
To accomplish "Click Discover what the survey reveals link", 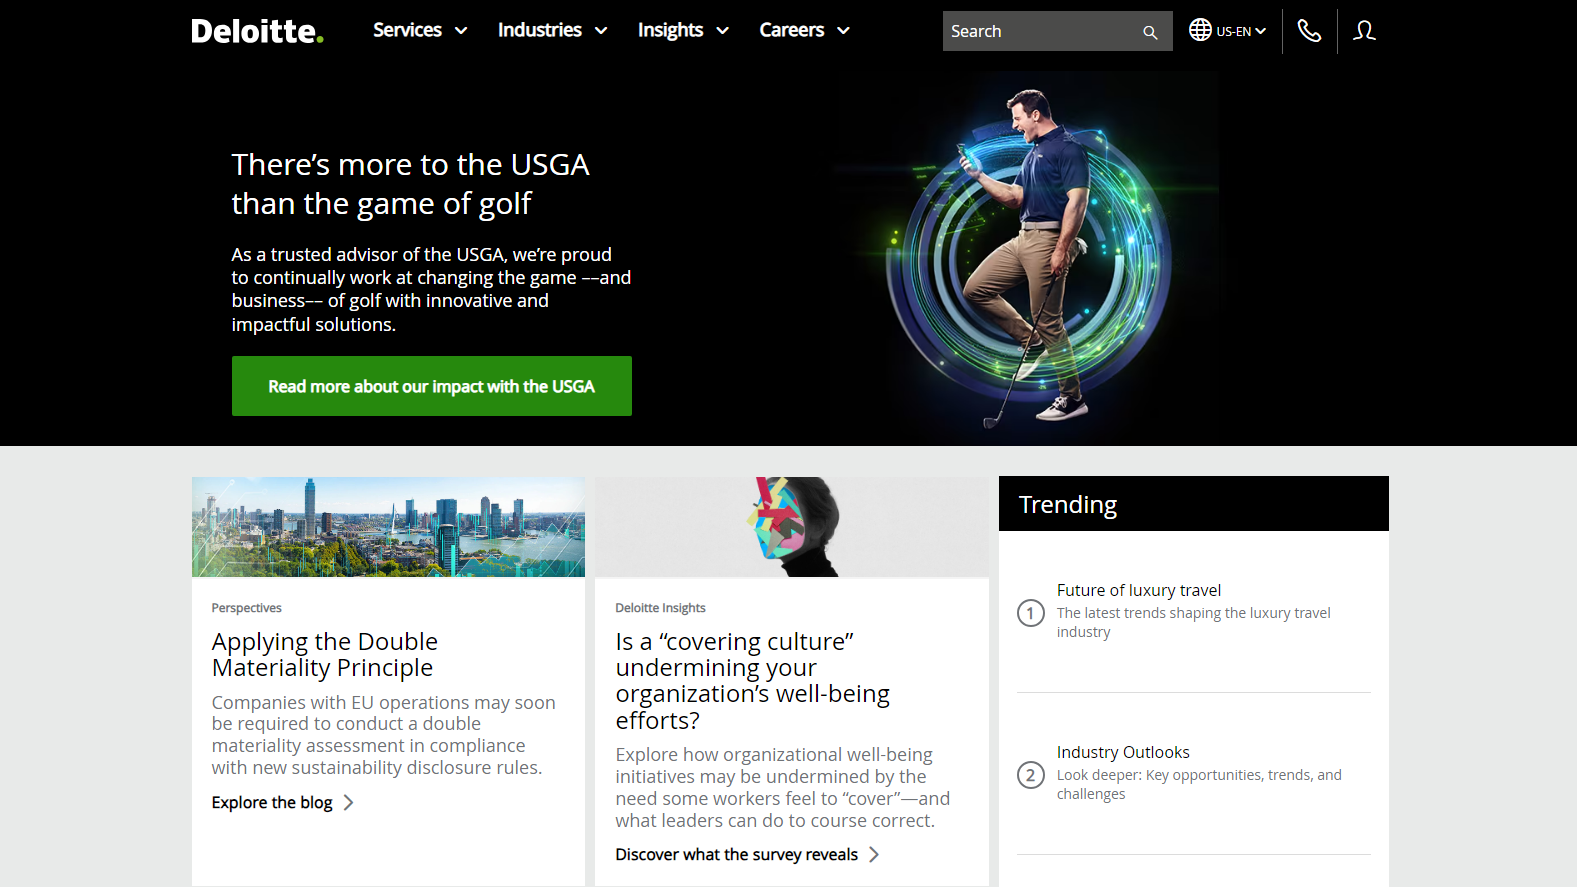I will [737, 854].
